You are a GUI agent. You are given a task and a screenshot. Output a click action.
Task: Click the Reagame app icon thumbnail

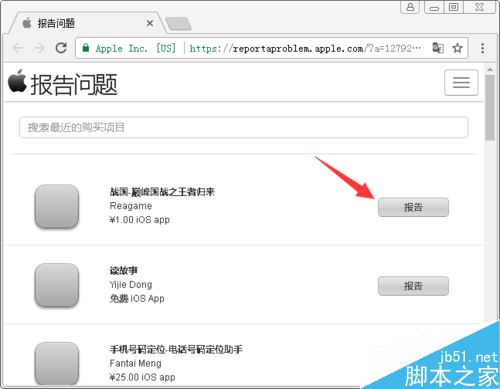57,206
